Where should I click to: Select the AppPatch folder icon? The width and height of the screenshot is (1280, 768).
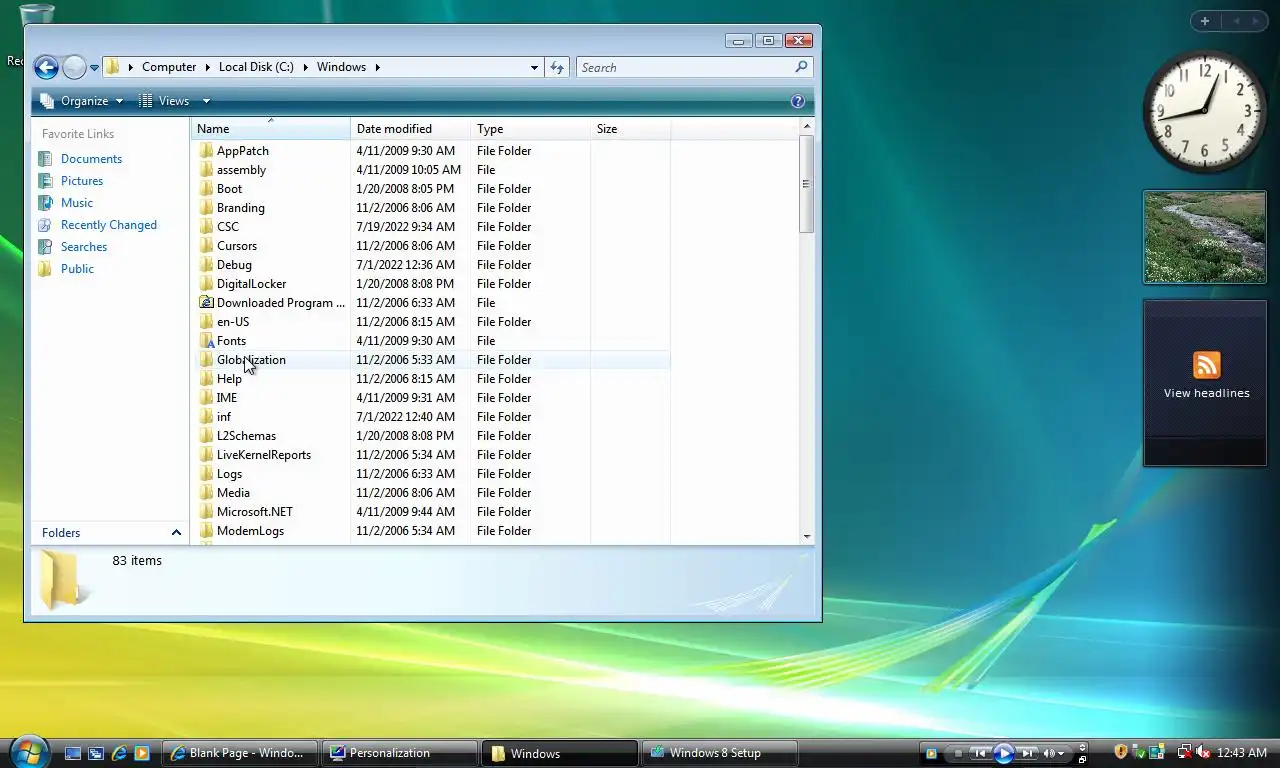coord(206,151)
